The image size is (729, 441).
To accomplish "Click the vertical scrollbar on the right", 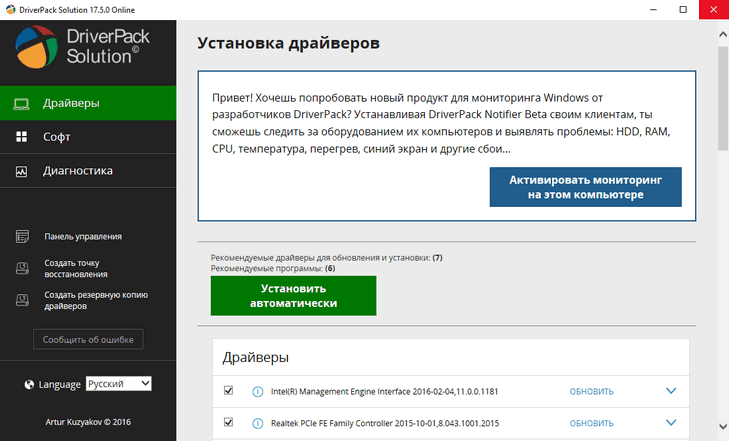I will click(x=722, y=100).
